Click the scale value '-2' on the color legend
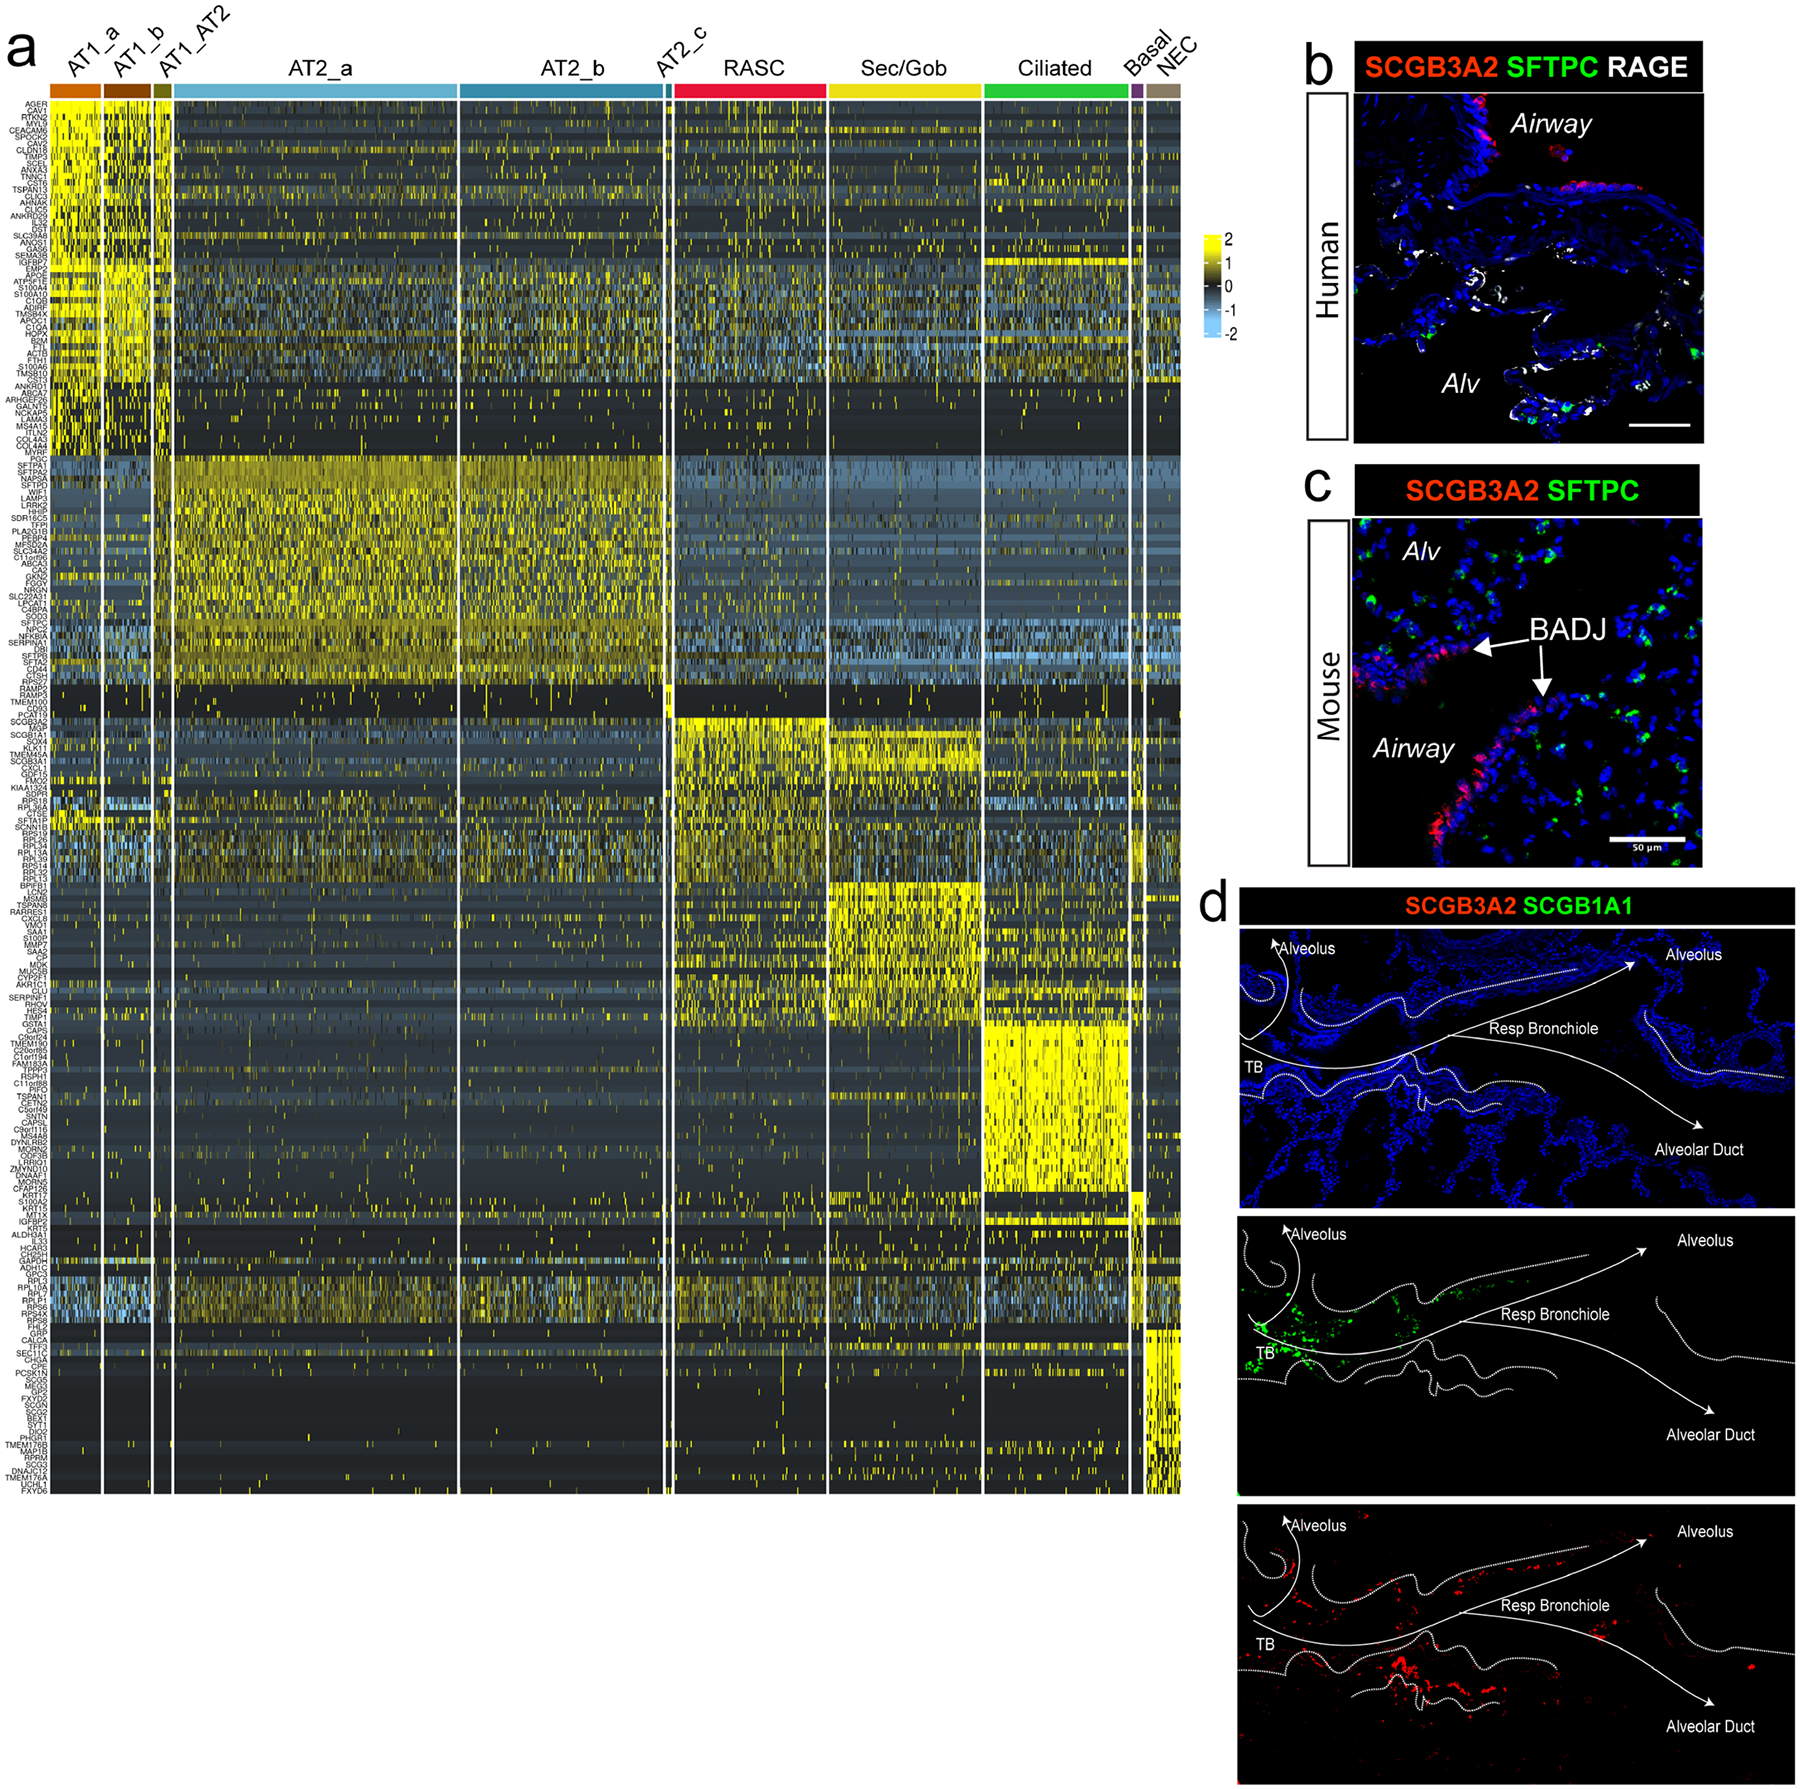Screen dimensions: 1800x1789 pos(1231,334)
